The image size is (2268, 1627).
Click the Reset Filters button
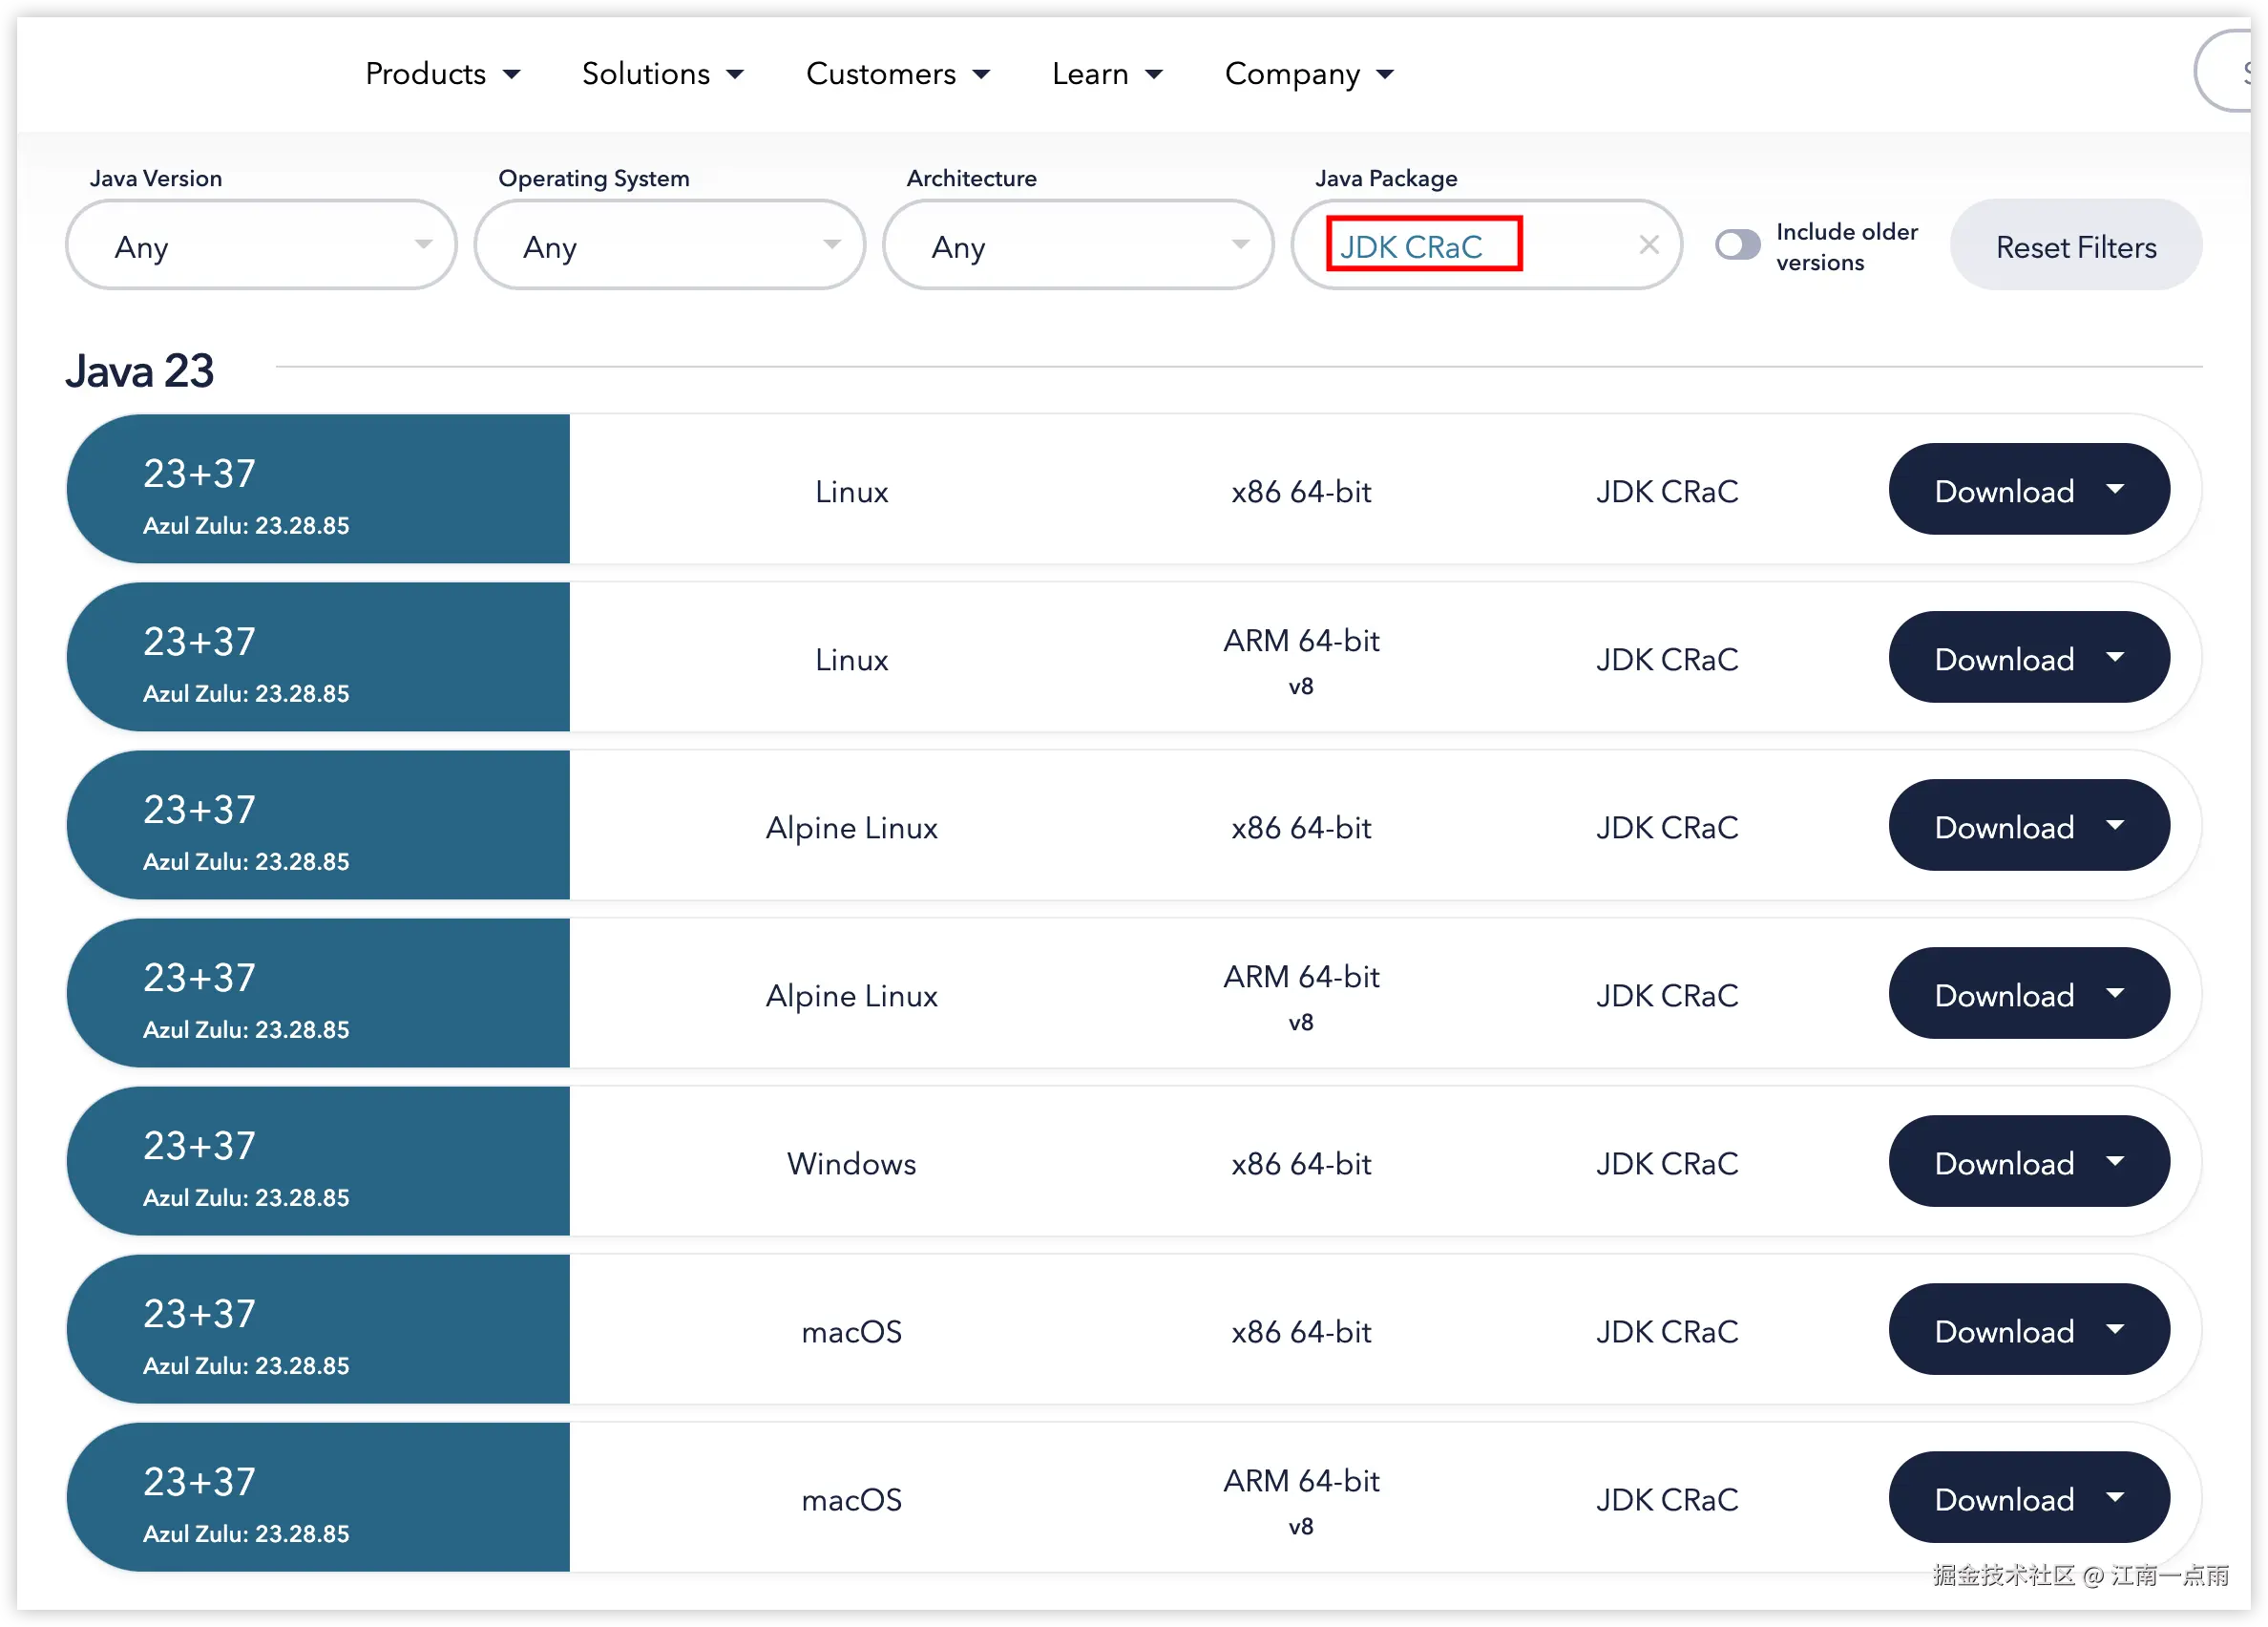2075,246
